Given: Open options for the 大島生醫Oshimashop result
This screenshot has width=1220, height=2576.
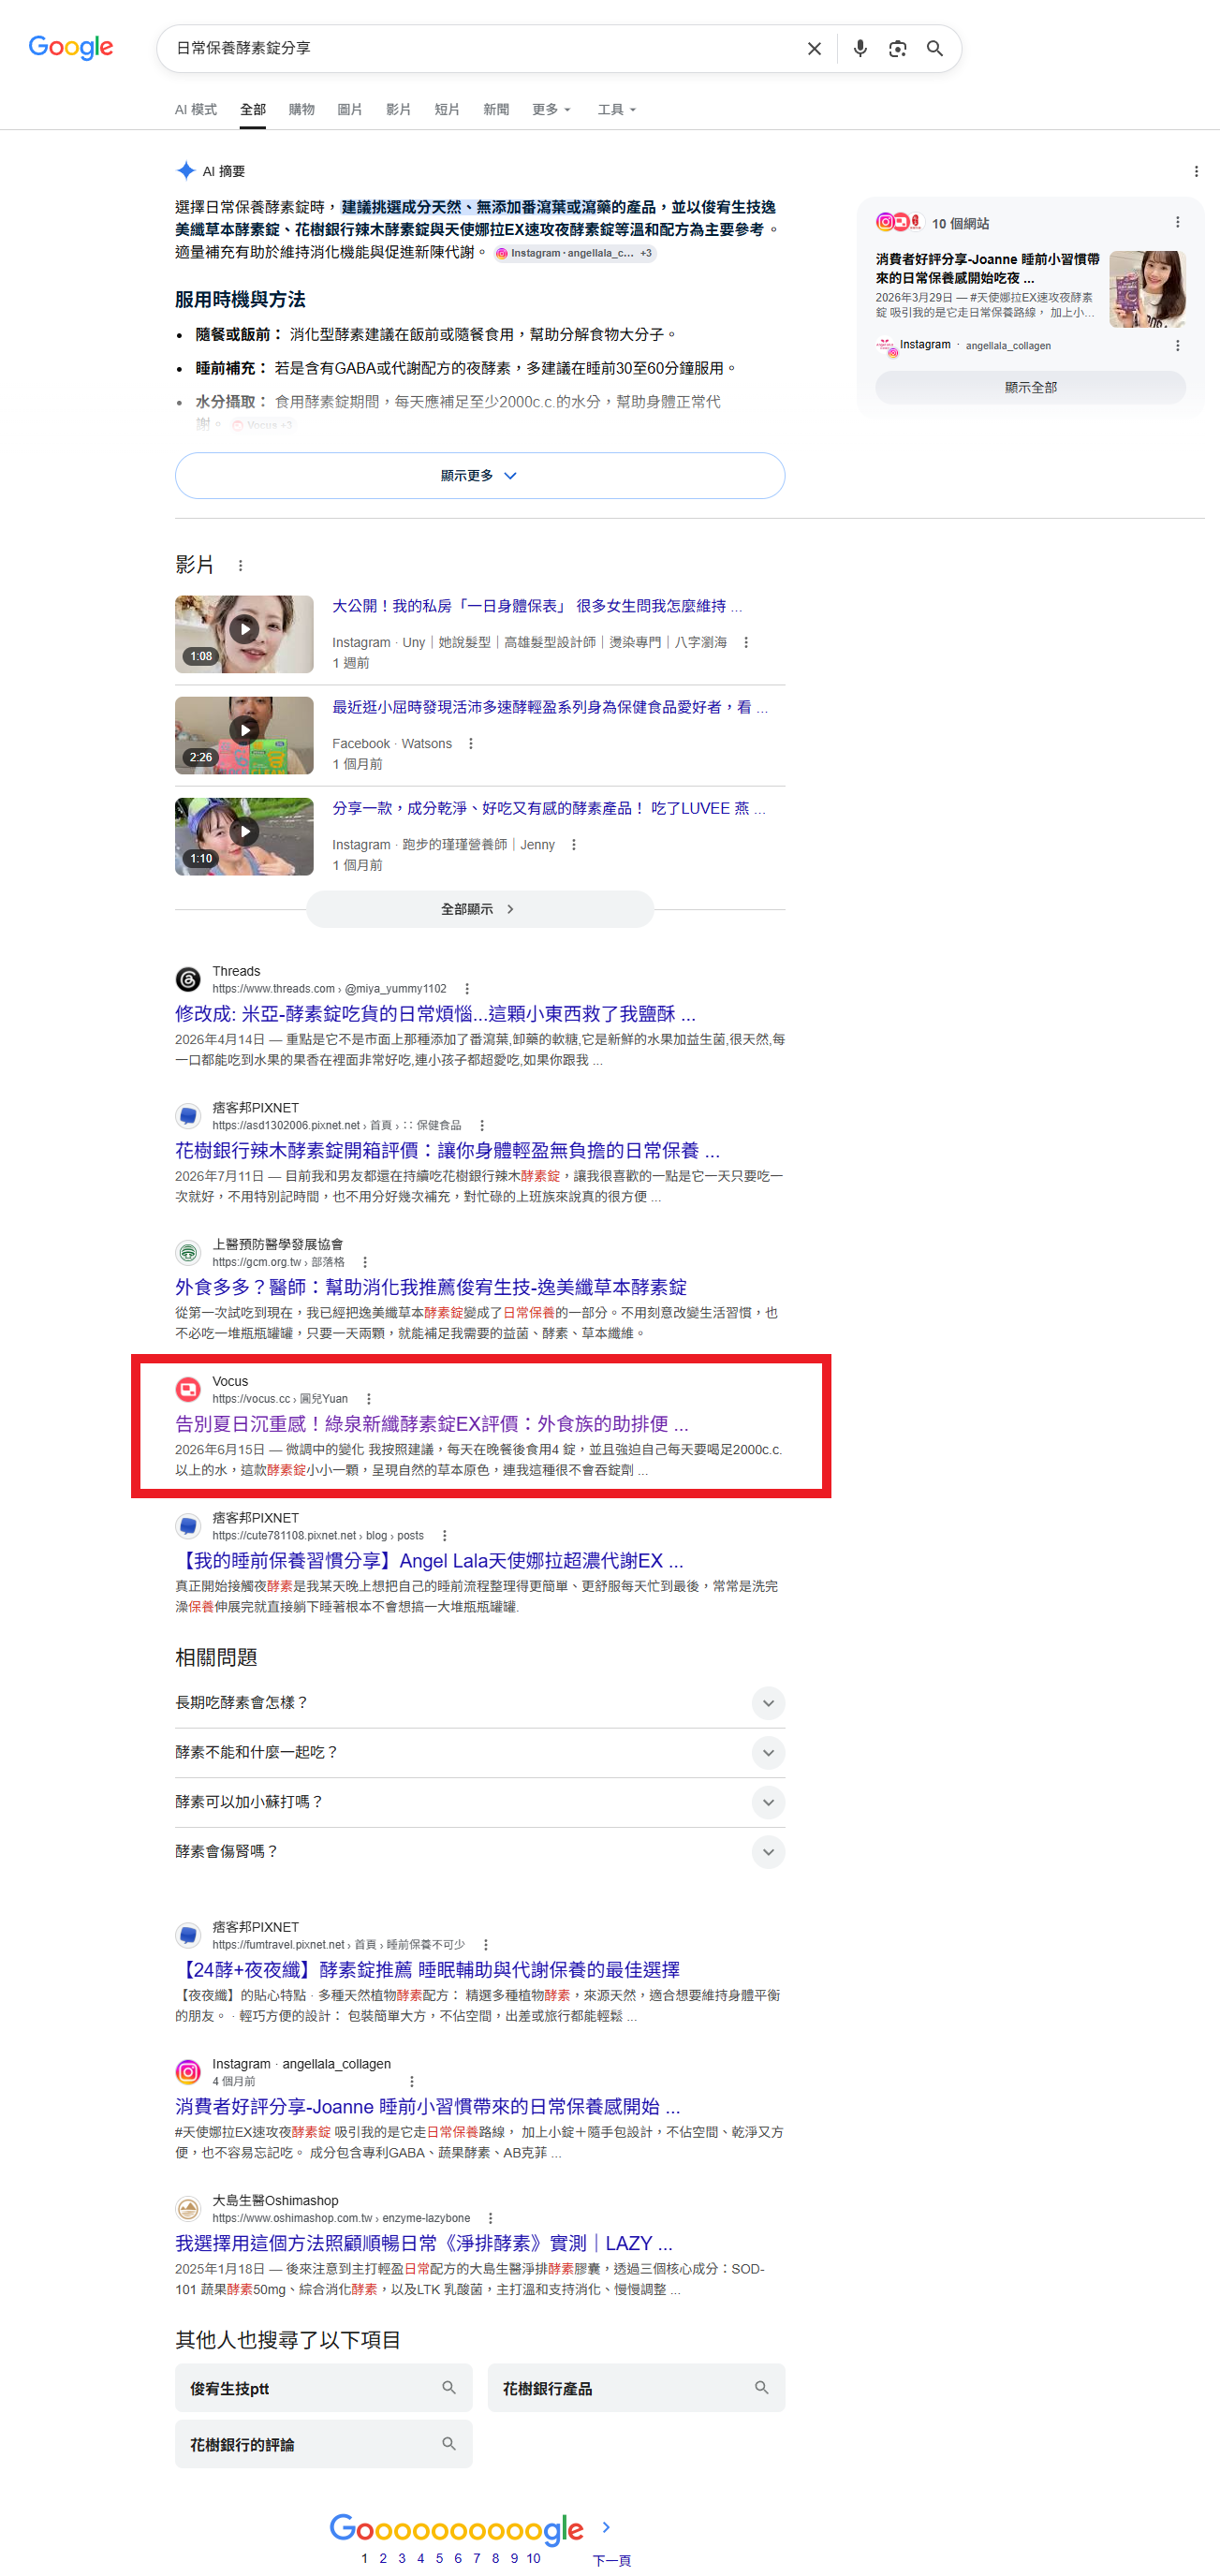Looking at the screenshot, I should coord(490,2218).
